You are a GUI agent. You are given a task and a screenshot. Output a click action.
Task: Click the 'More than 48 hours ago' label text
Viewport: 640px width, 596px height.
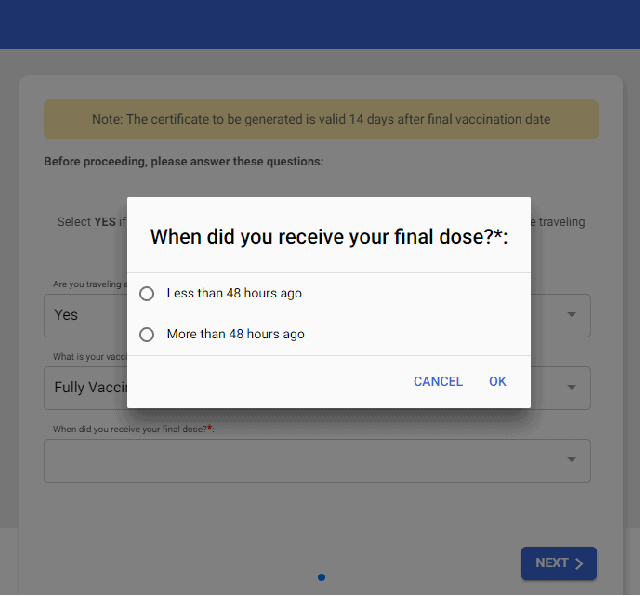tap(236, 334)
